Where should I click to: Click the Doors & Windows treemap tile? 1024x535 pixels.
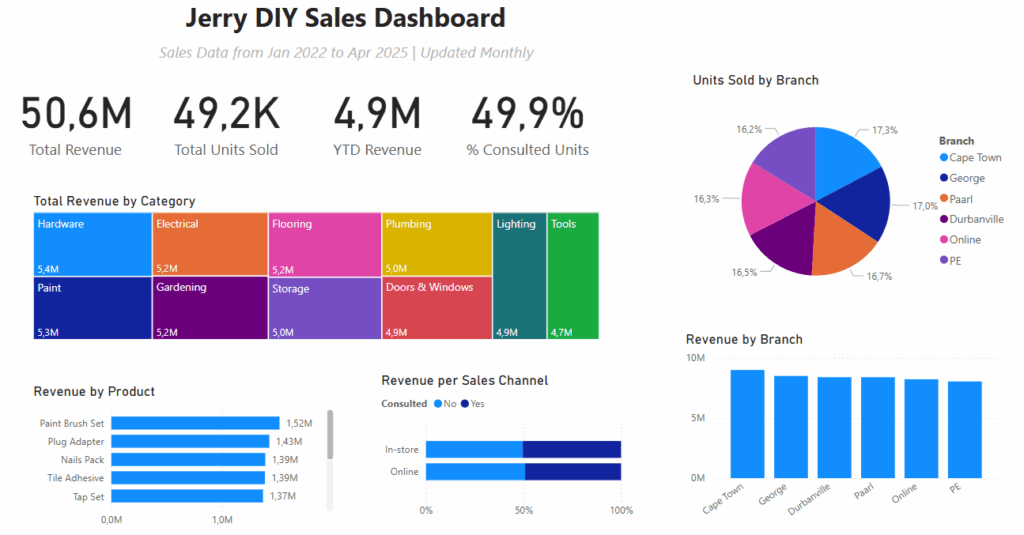(437, 308)
